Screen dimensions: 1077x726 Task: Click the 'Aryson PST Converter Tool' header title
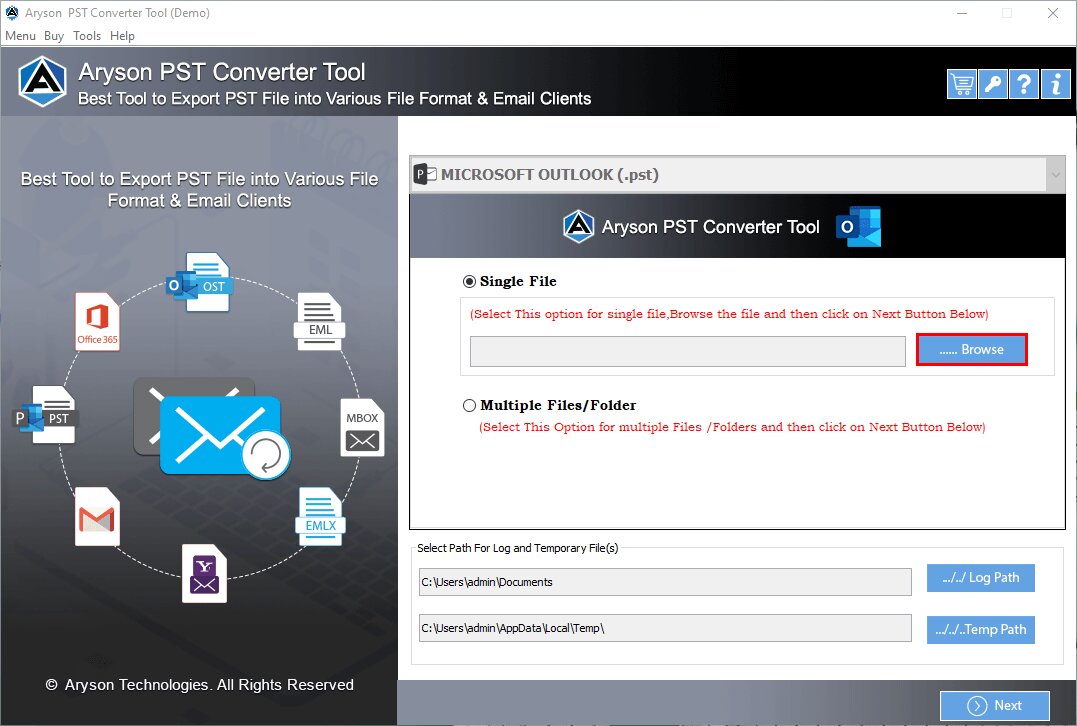(x=222, y=71)
